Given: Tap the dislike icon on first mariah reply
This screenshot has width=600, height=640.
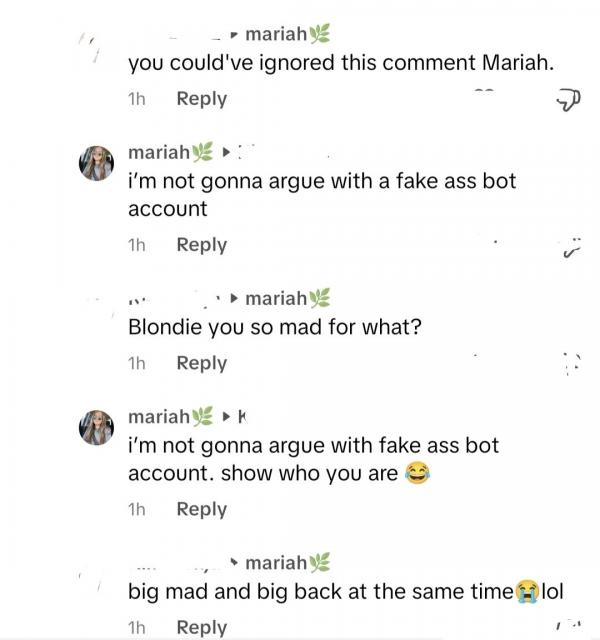Looking at the screenshot, I should click(x=572, y=247).
